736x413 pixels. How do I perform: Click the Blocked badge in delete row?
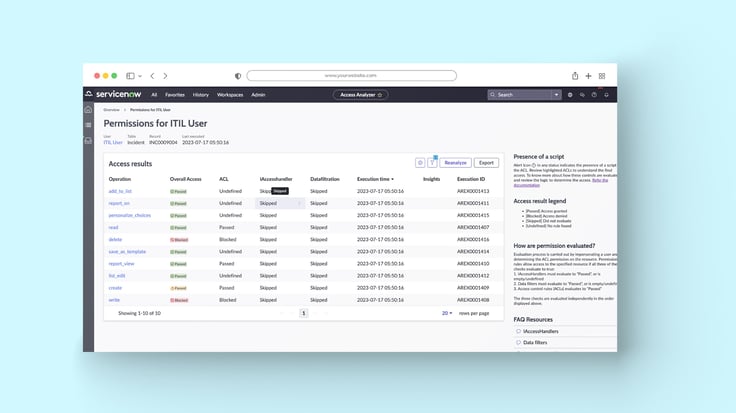click(x=179, y=240)
